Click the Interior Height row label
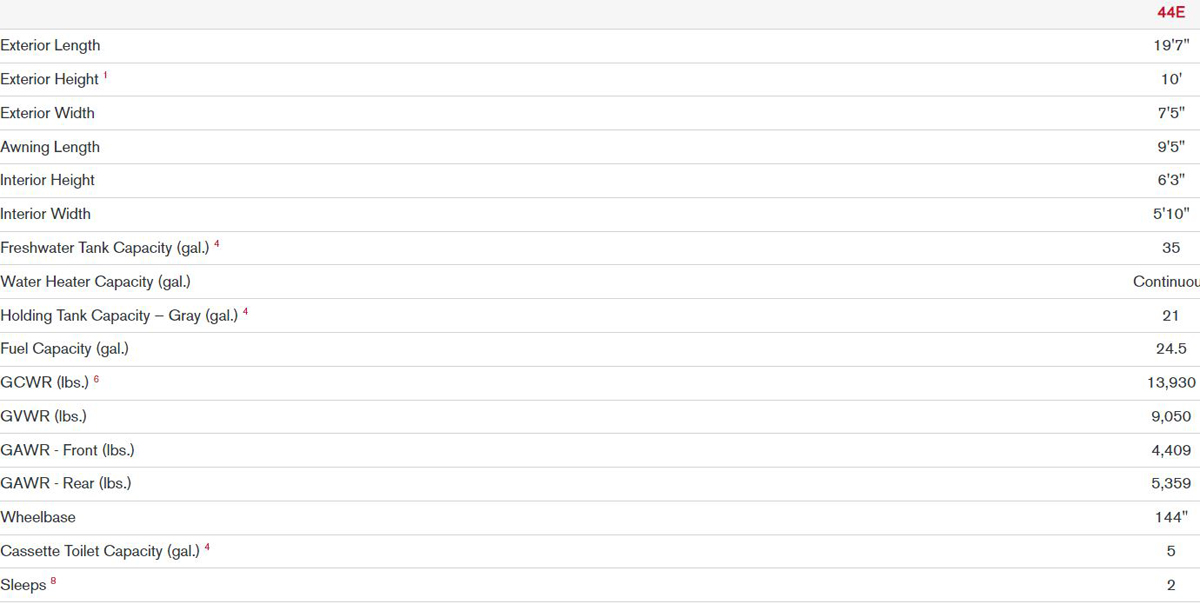The width and height of the screenshot is (1200, 604). click(x=47, y=180)
